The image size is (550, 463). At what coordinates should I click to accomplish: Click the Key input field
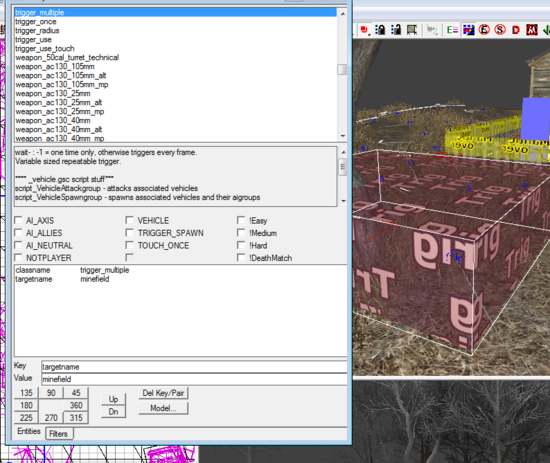(194, 367)
